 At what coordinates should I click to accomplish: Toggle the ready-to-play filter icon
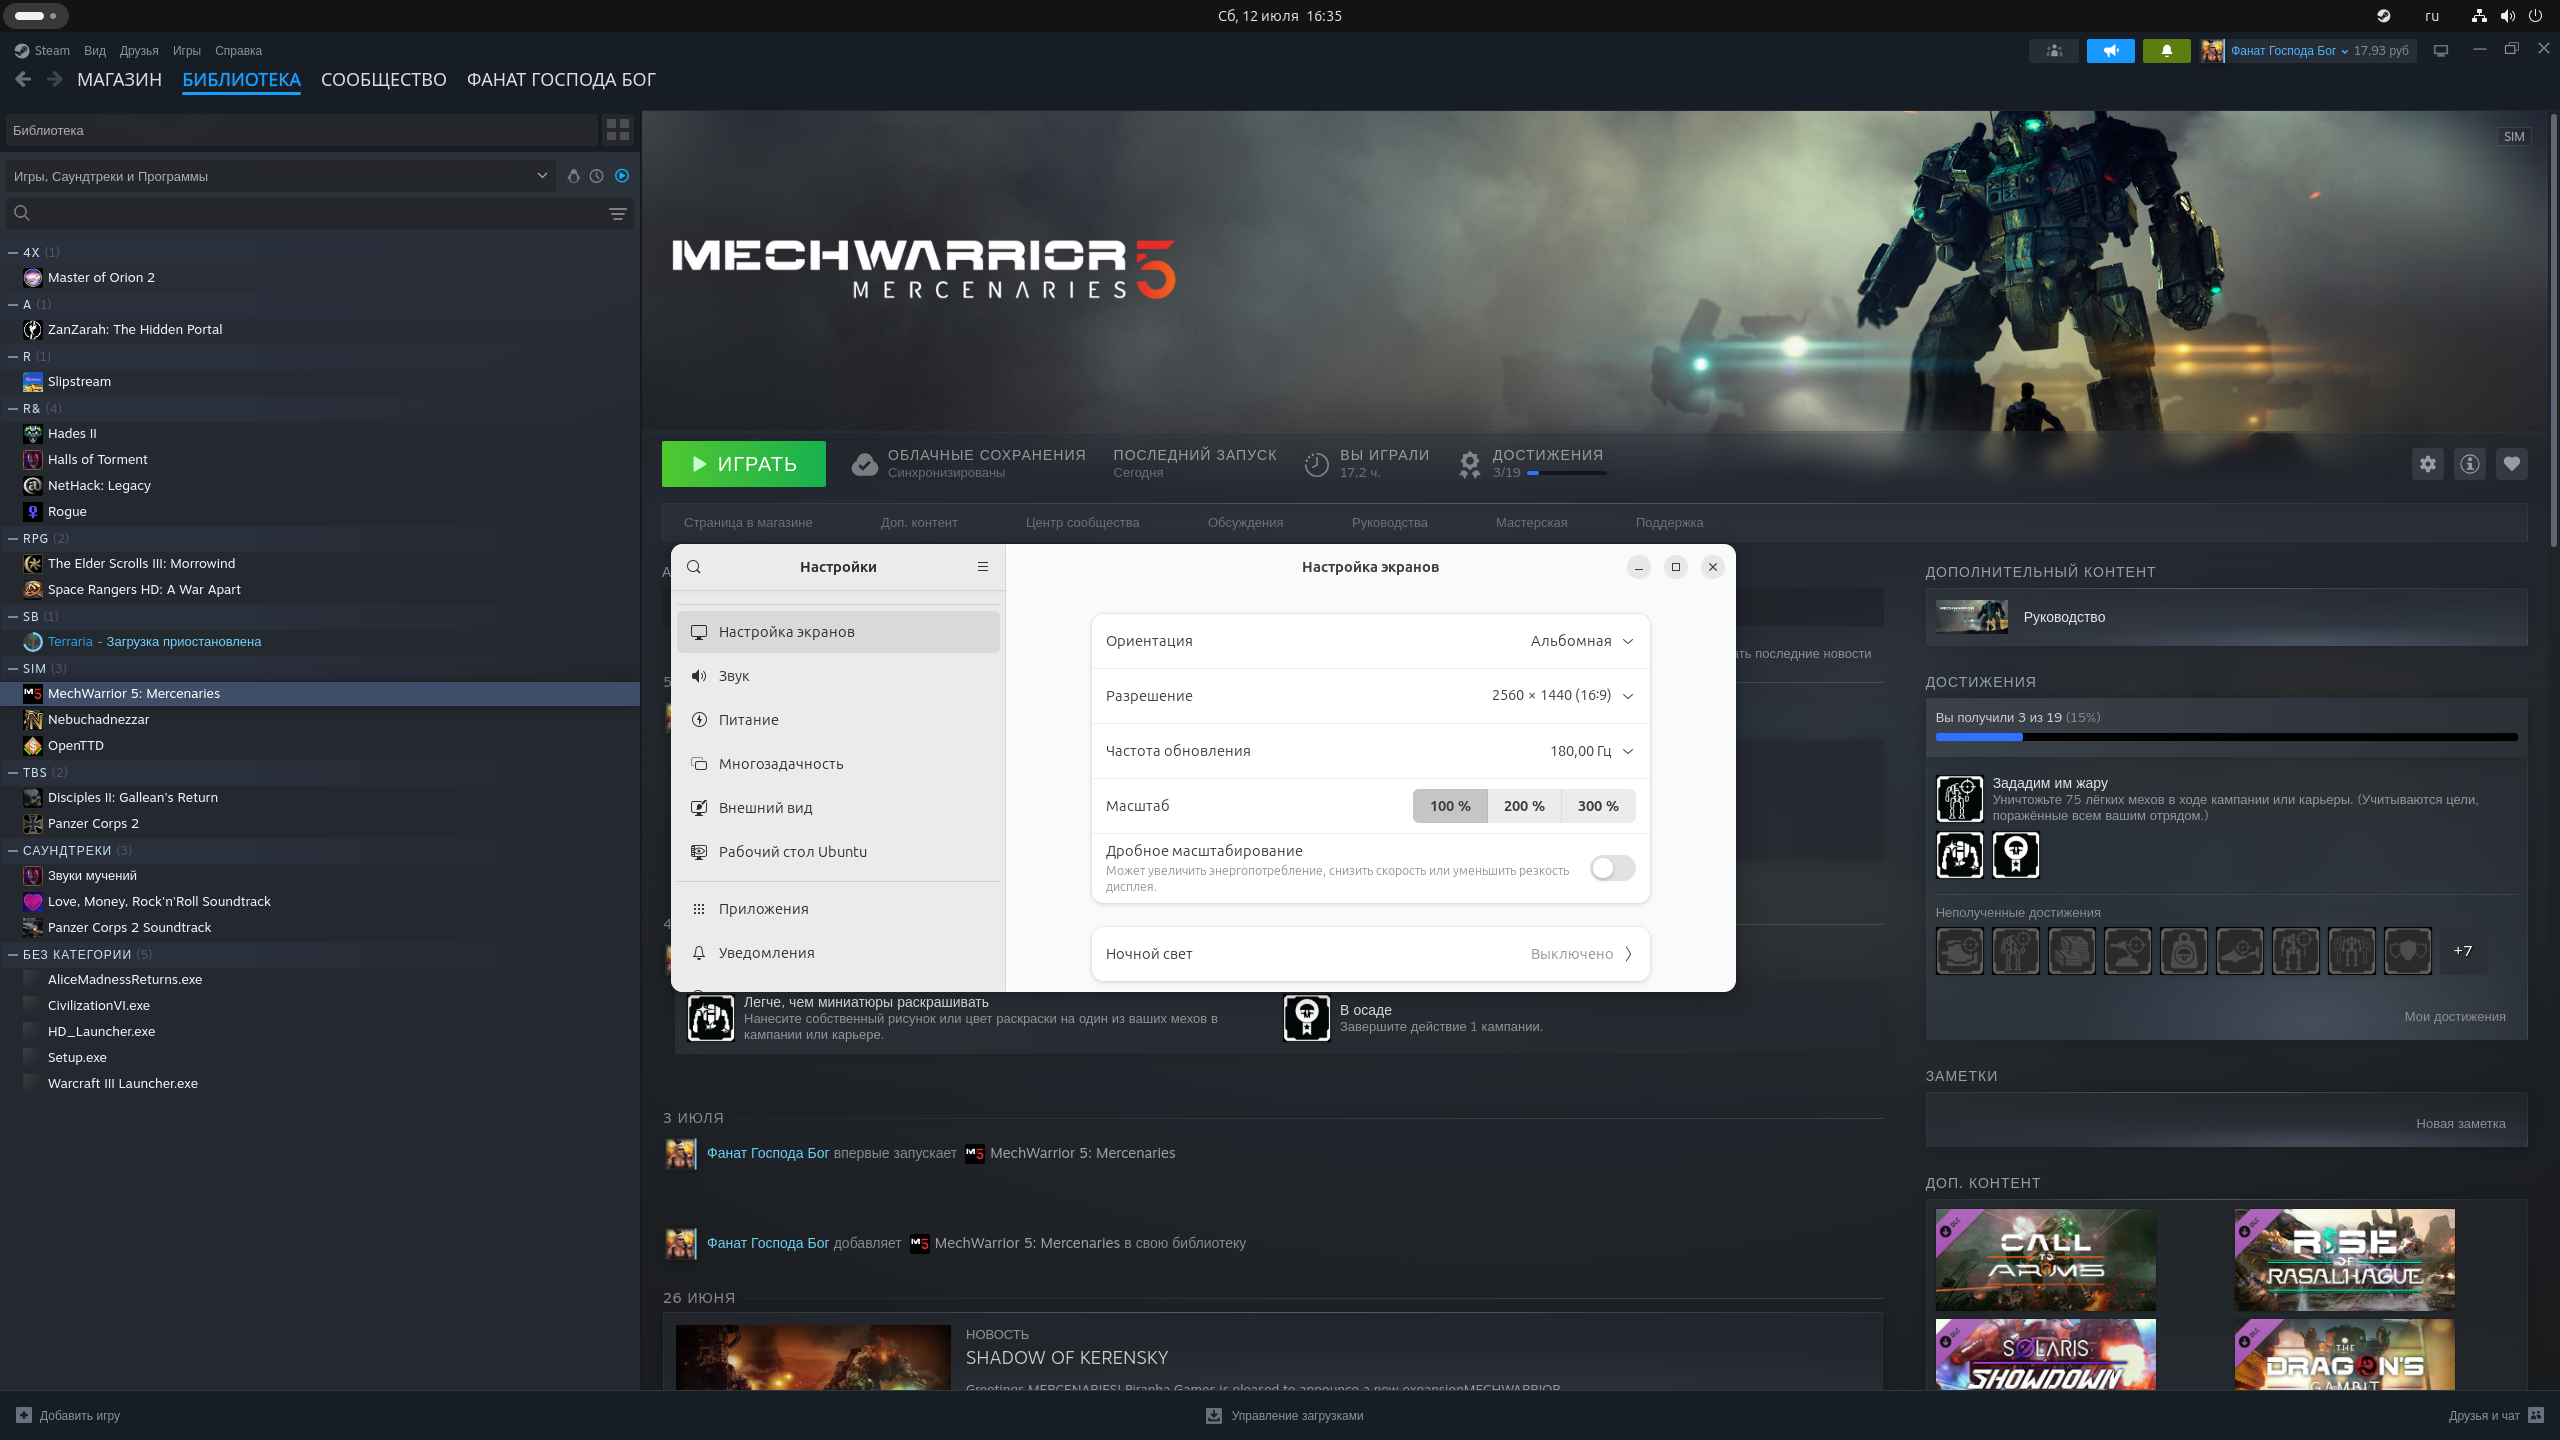[x=622, y=176]
